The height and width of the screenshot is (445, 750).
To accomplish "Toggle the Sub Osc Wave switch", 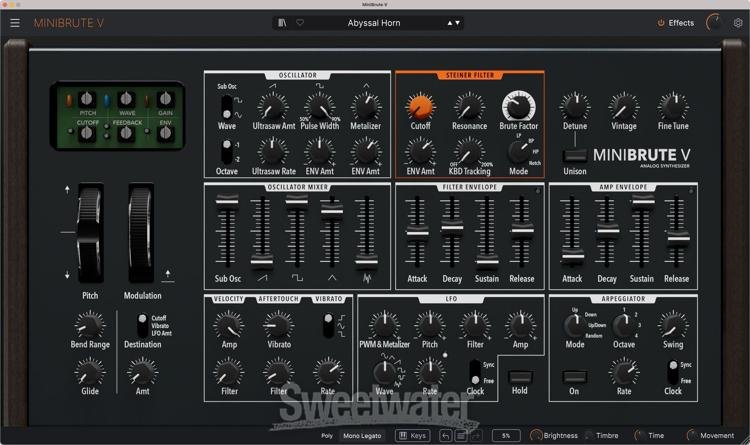I will tap(227, 107).
